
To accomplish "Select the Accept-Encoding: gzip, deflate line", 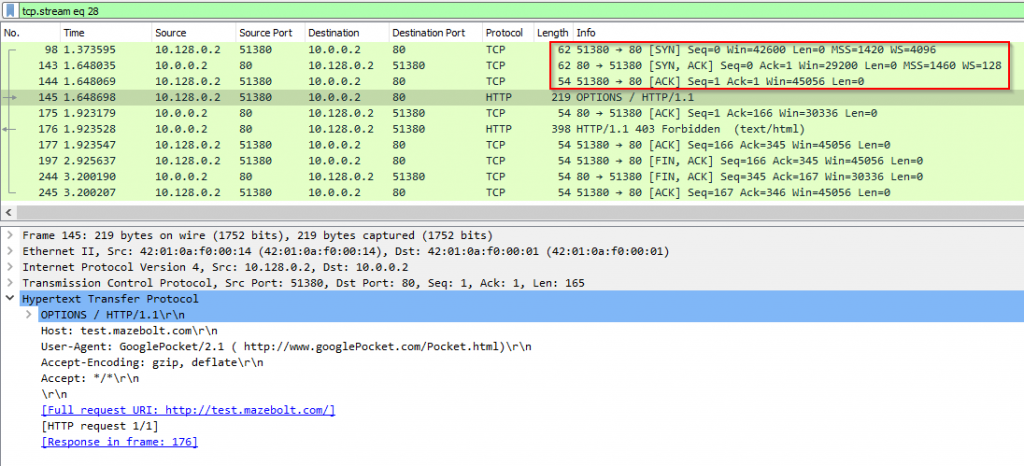I will coord(152,362).
